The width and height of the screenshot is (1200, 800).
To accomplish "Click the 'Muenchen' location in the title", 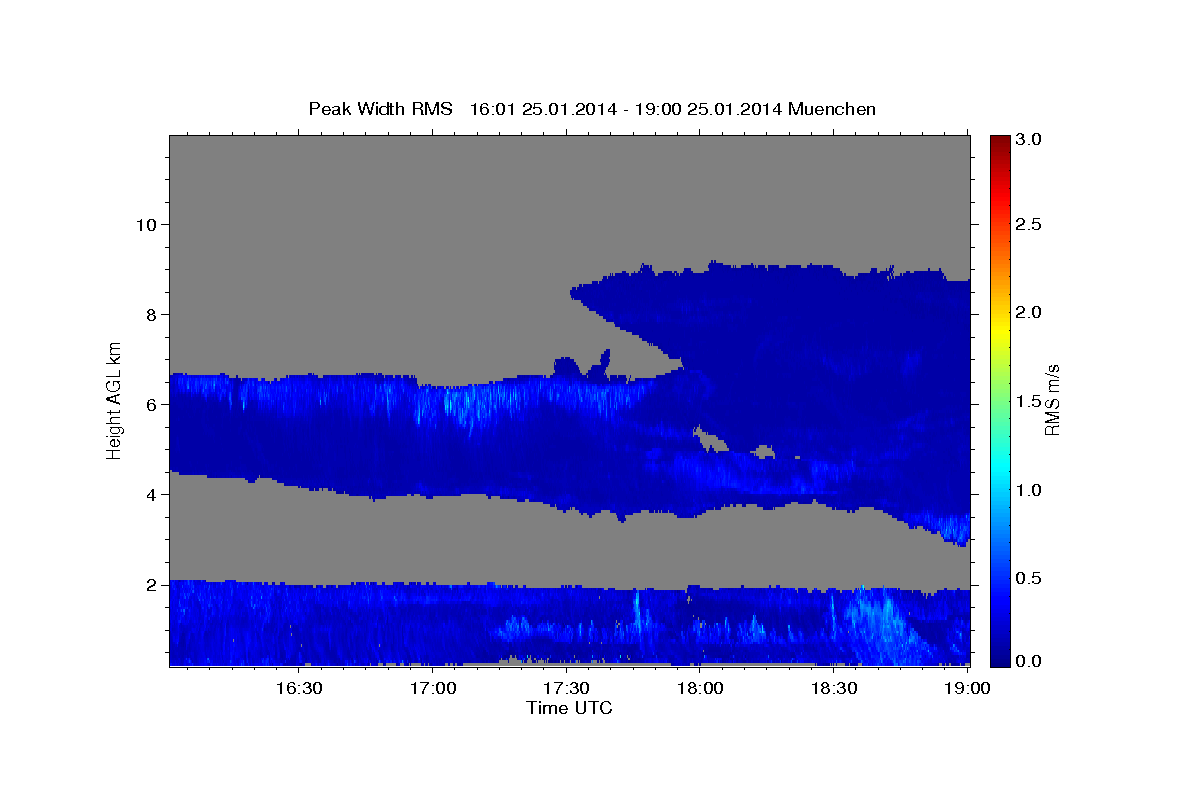I will (832, 109).
